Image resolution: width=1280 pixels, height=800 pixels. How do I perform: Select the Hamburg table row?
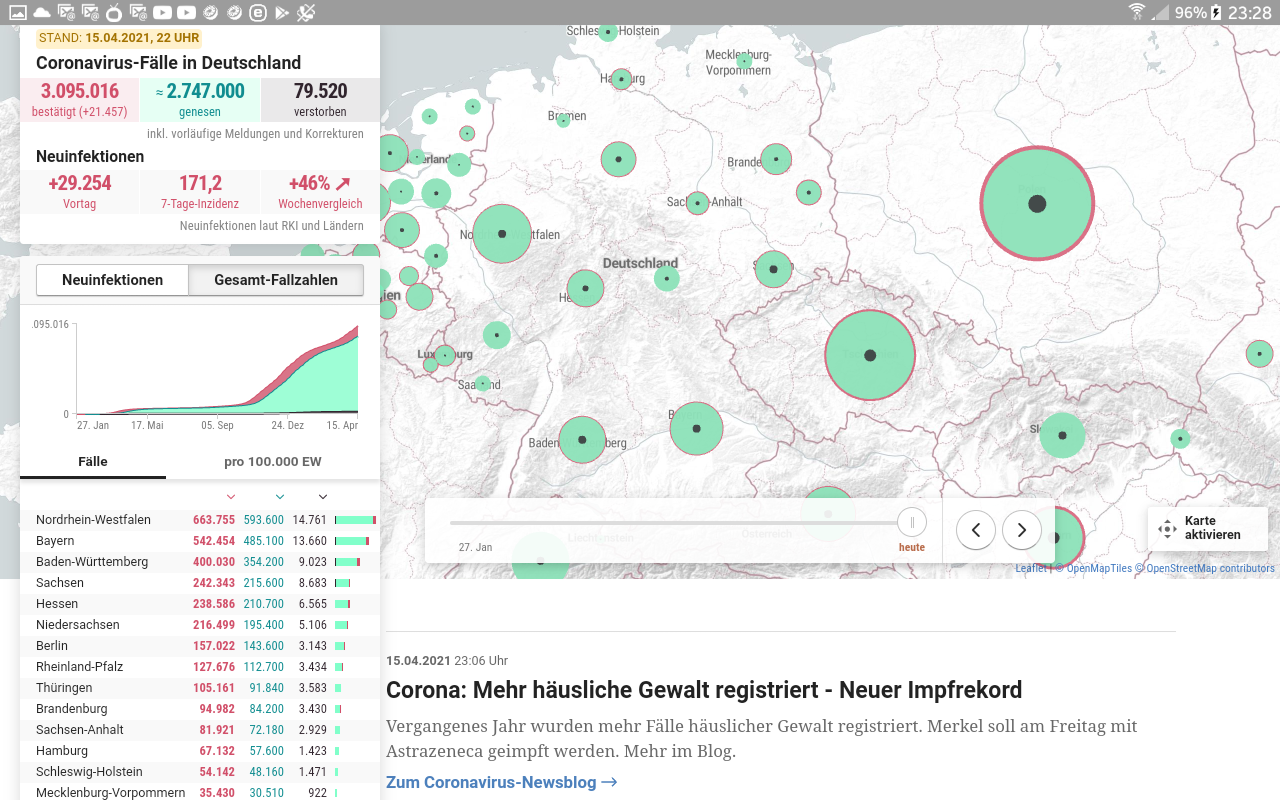200,750
